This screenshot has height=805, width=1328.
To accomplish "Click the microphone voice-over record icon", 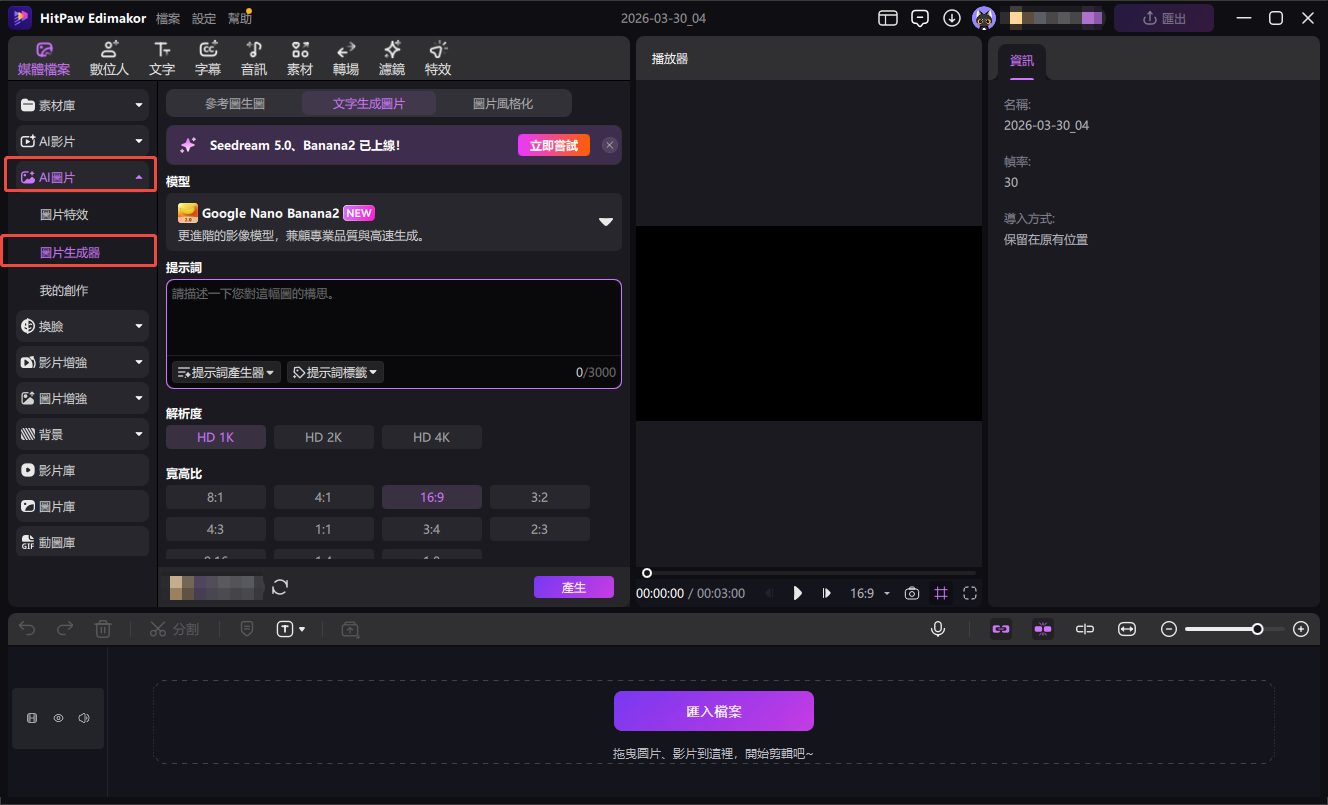I will point(938,629).
